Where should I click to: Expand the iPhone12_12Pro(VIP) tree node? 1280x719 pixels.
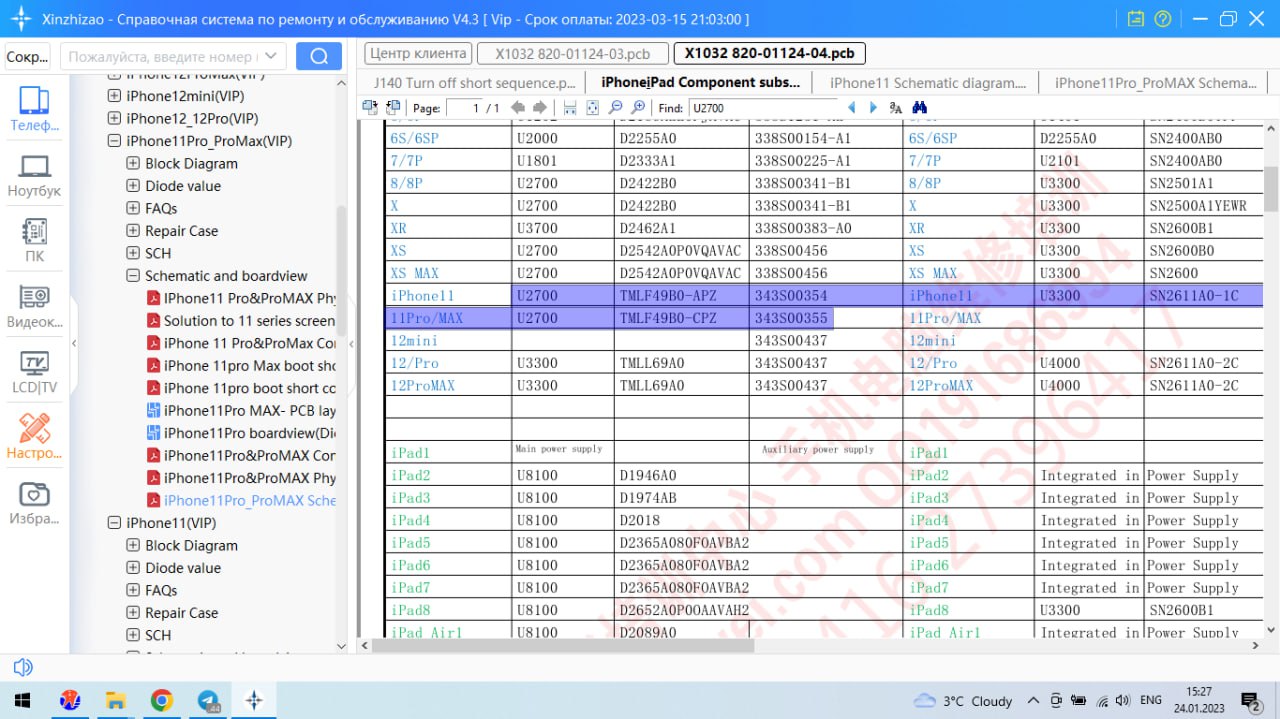click(x=115, y=118)
